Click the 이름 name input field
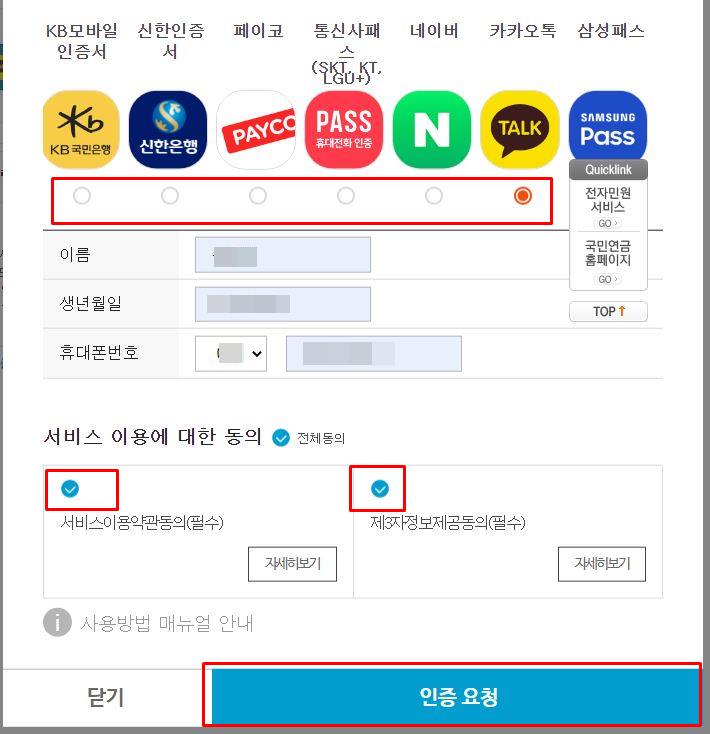This screenshot has width=710, height=734. tap(283, 255)
